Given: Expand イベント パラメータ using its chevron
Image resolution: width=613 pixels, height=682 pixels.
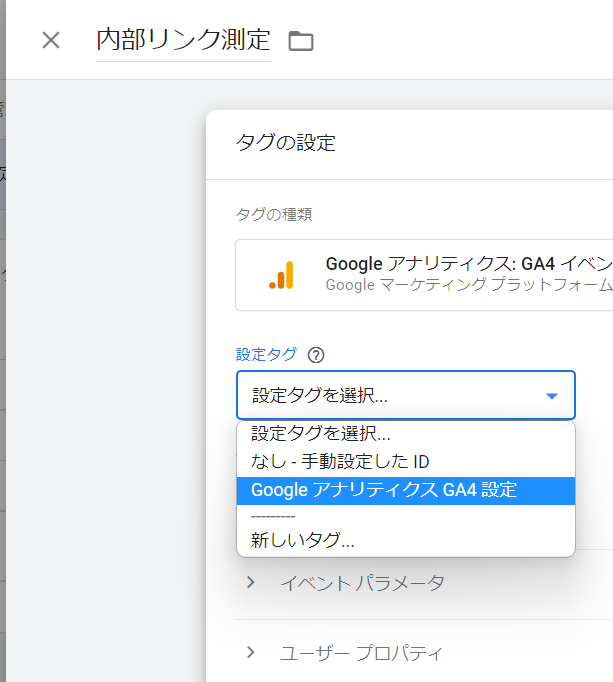Looking at the screenshot, I should point(251,583).
